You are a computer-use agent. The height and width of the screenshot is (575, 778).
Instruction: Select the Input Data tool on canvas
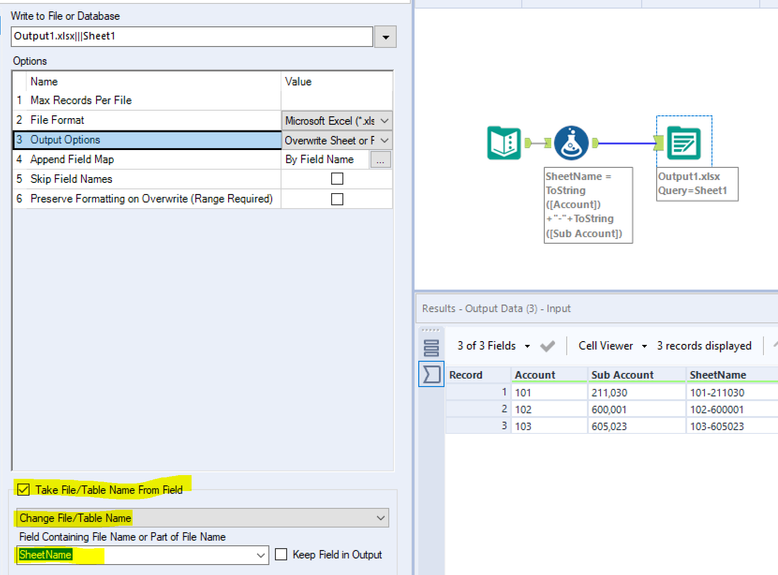tap(504, 143)
